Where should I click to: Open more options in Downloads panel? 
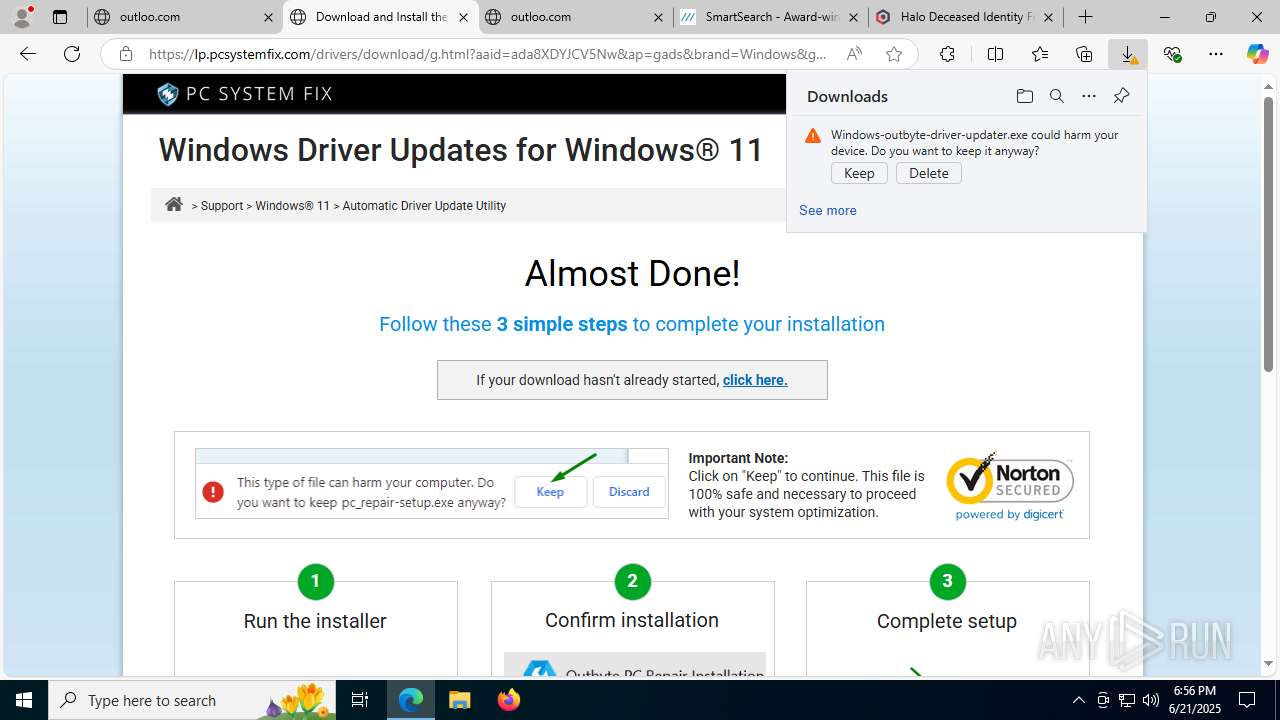pos(1089,96)
